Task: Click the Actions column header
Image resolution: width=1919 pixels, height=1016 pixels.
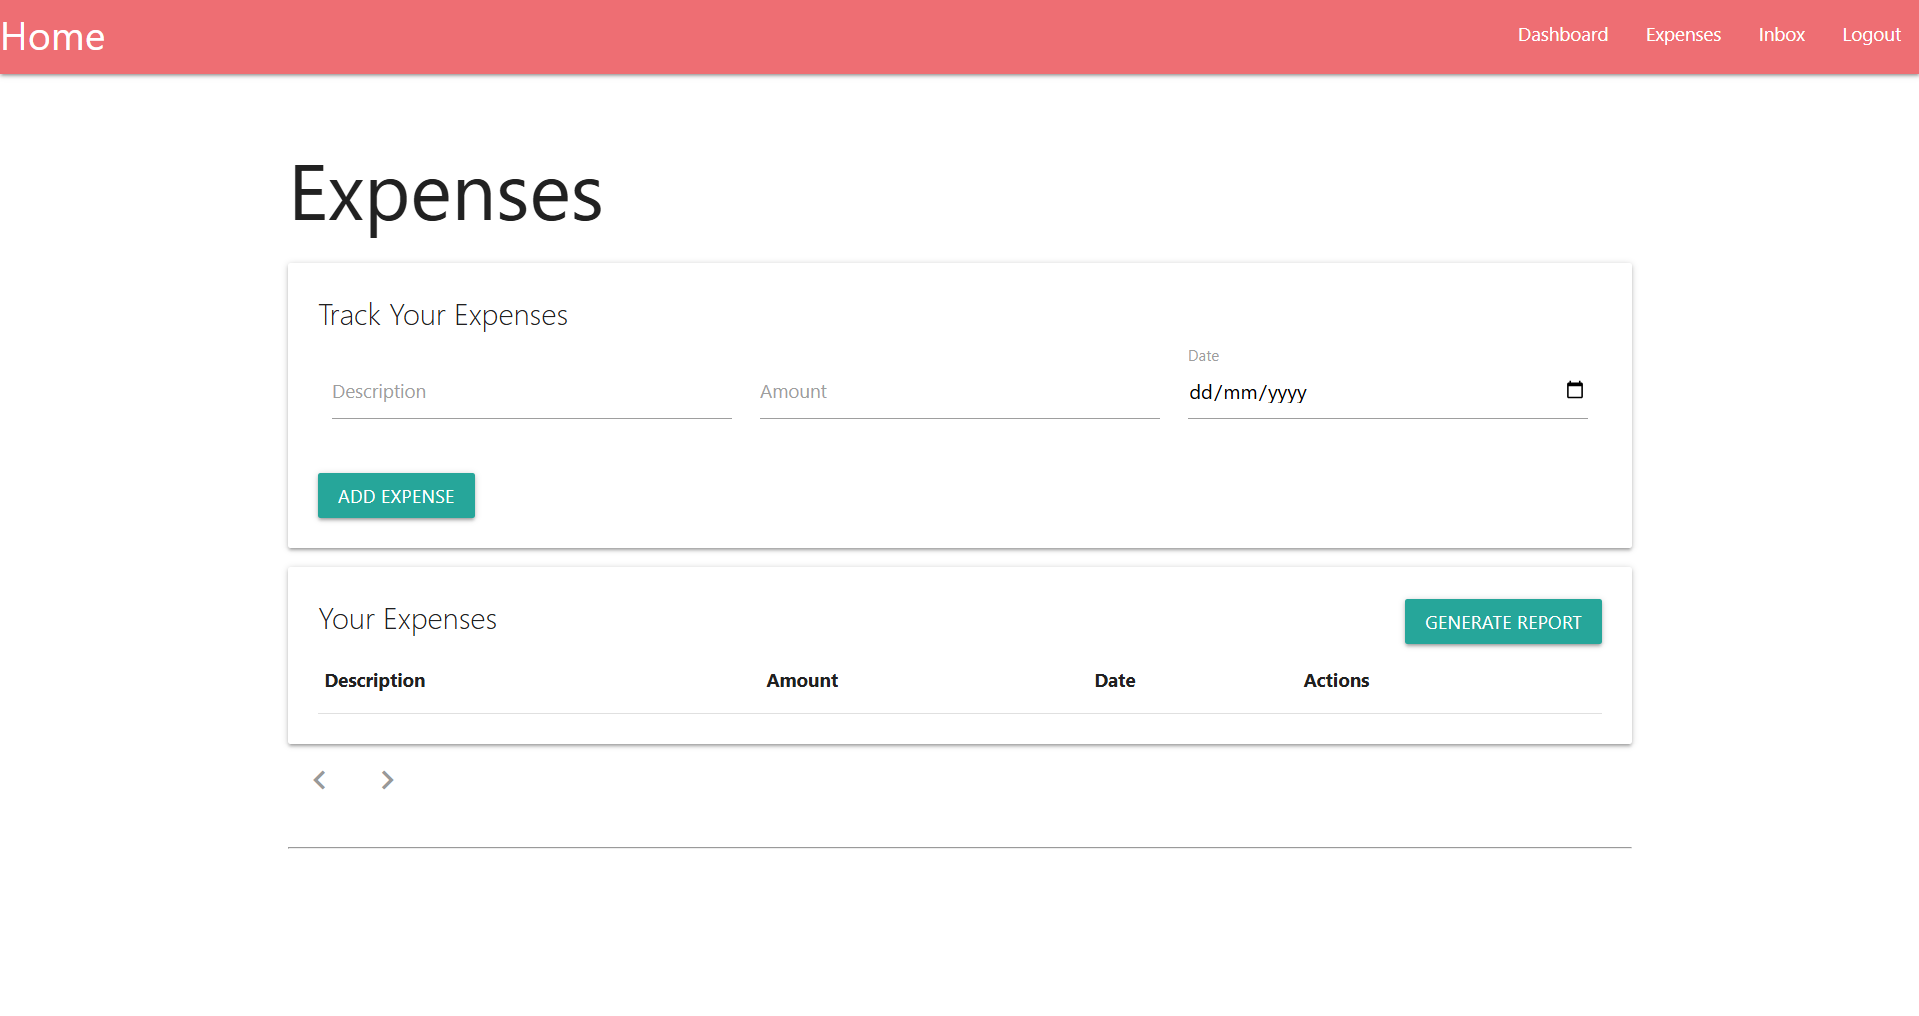Action: [1336, 681]
